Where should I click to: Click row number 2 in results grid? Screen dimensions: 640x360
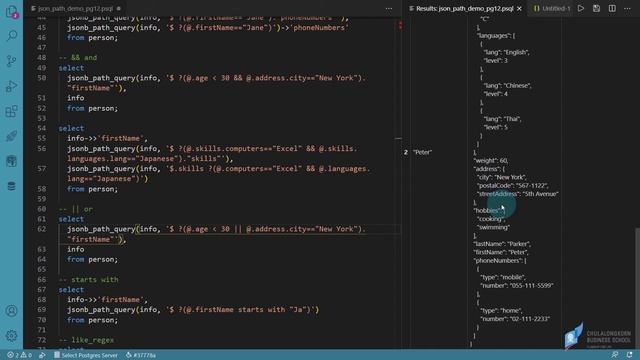tap(406, 152)
